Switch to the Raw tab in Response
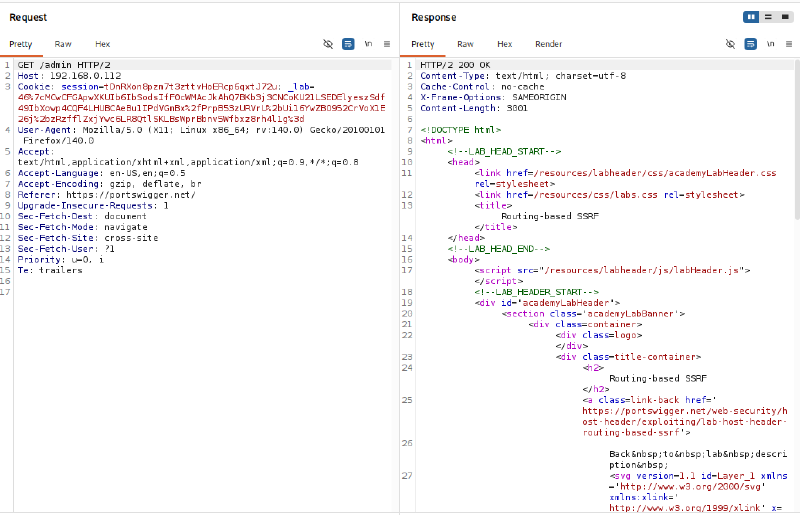800x515 pixels. (465, 44)
